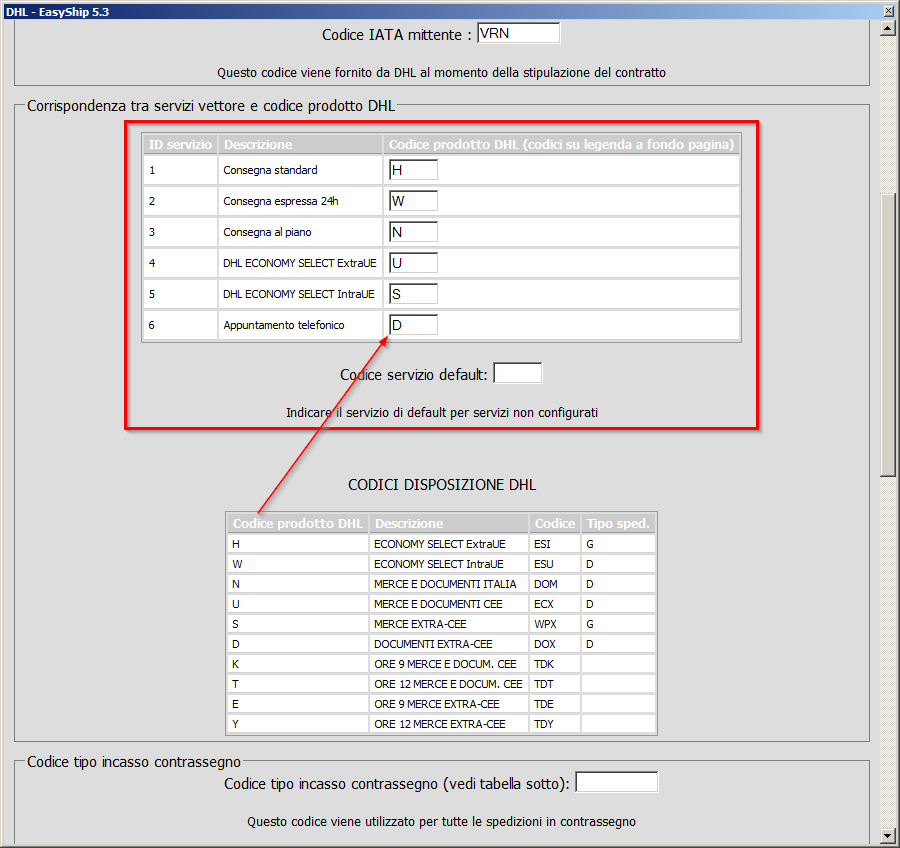Click the WPX code cell
This screenshot has height=848, width=900.
pyautogui.click(x=554, y=624)
